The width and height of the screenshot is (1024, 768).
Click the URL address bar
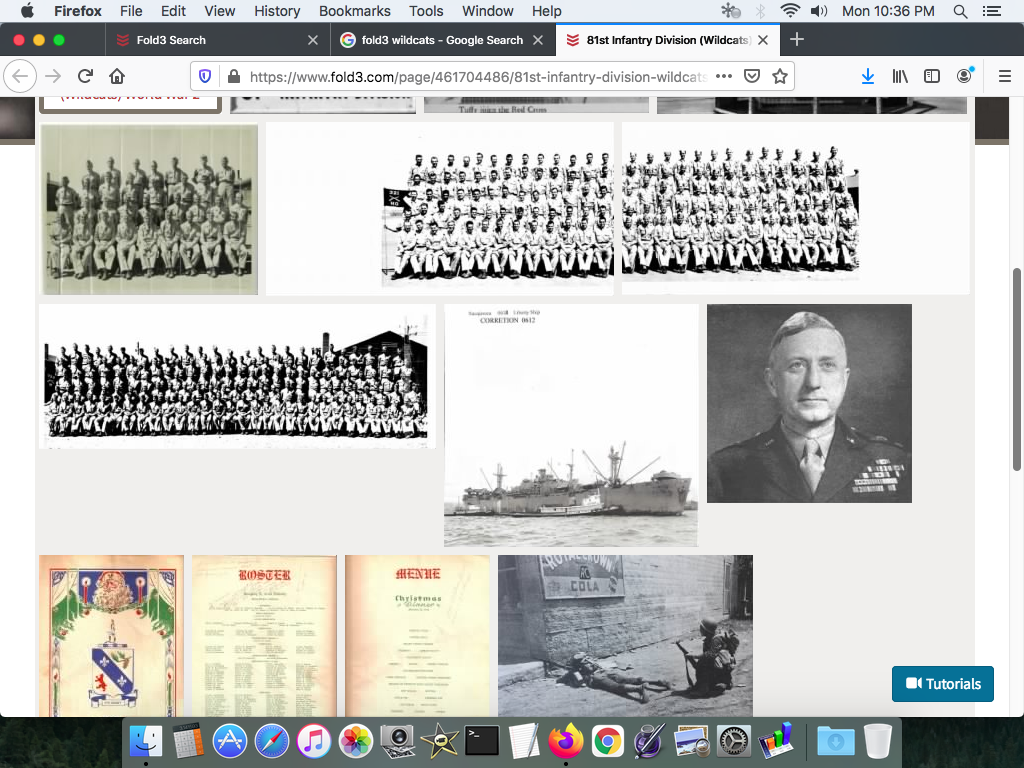tap(470, 76)
